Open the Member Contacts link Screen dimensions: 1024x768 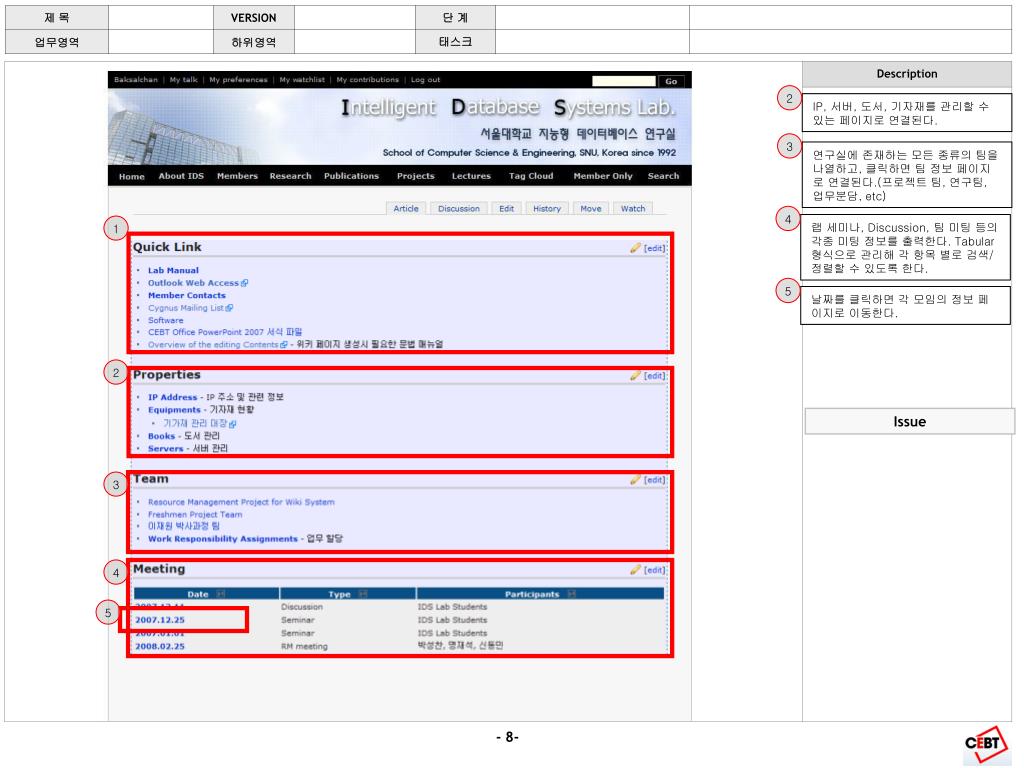pyautogui.click(x=187, y=295)
